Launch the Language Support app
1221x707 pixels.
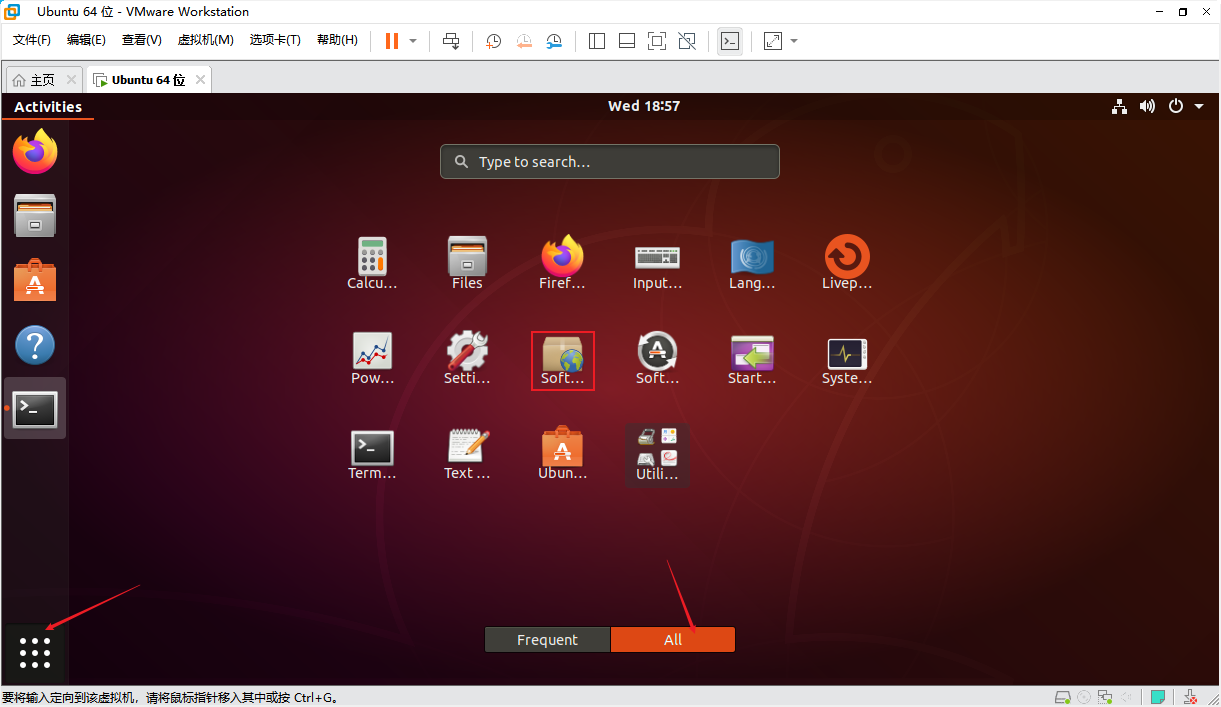pos(752,264)
